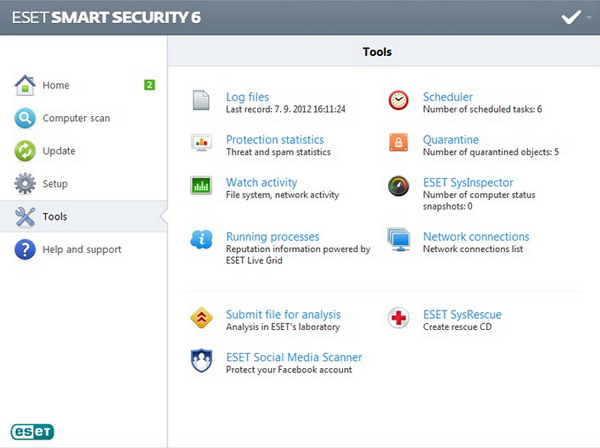Open the Protection statistics link

pyautogui.click(x=275, y=140)
